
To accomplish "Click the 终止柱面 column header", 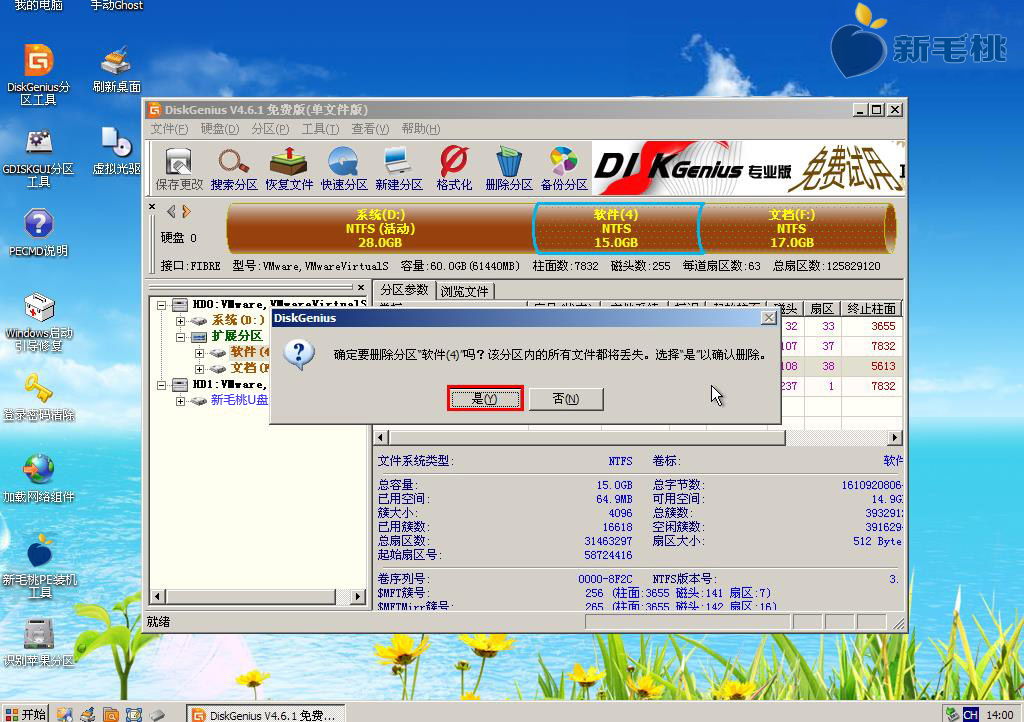I will point(871,309).
